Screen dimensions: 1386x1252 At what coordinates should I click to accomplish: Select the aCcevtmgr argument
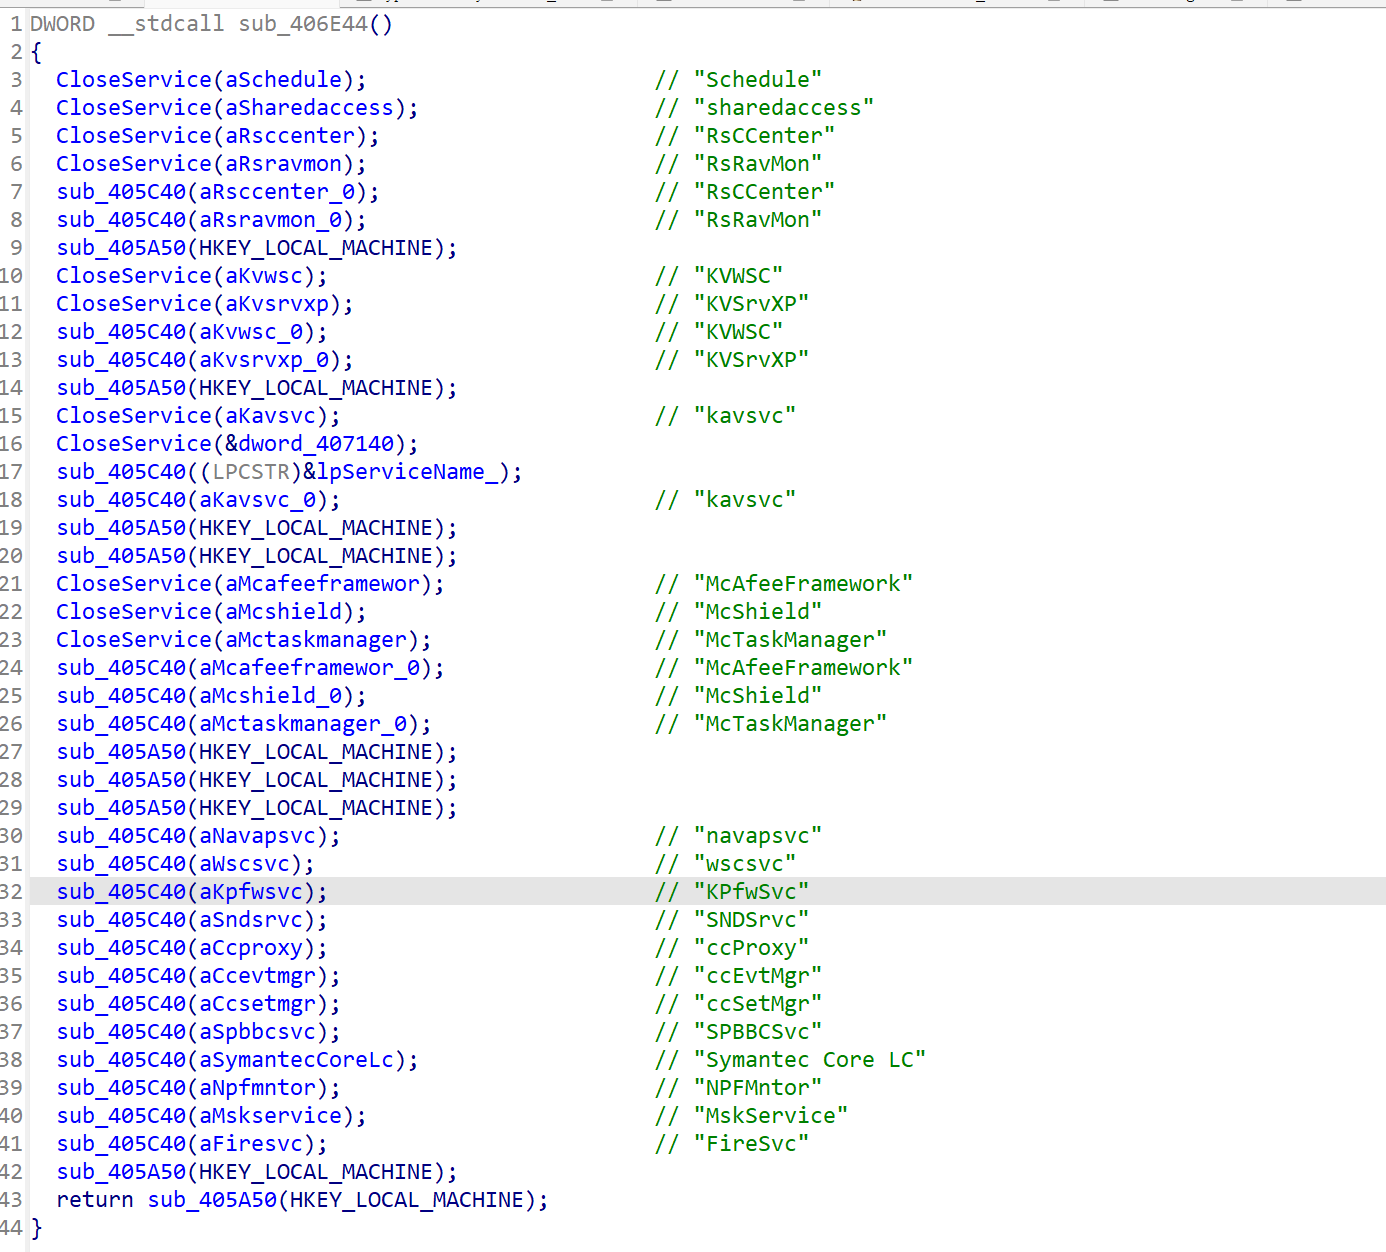tap(258, 975)
